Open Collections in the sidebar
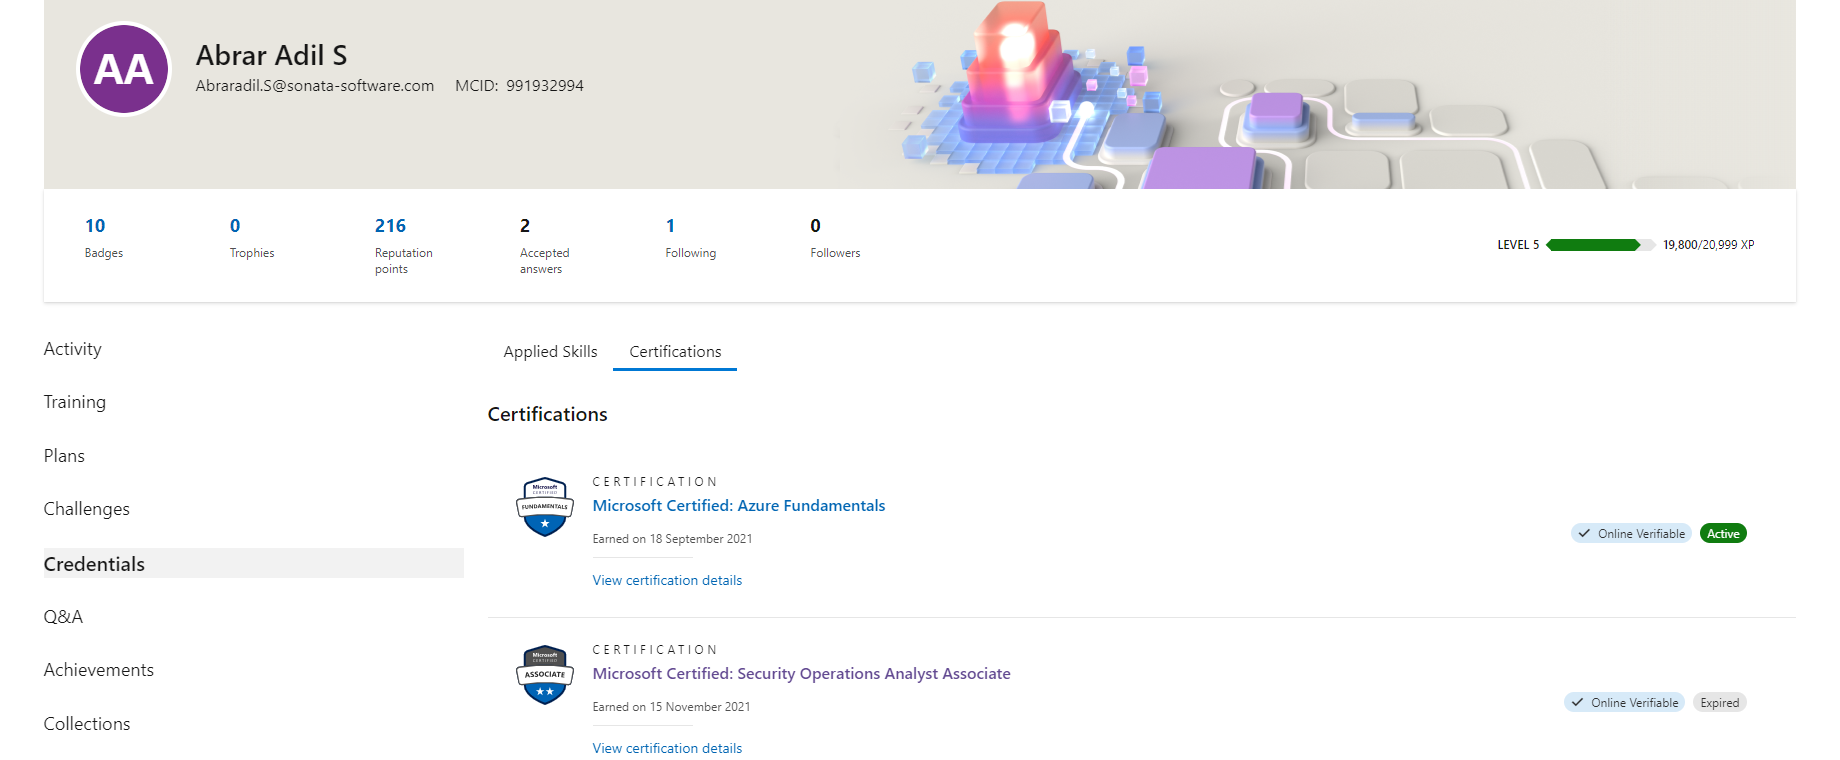The height and width of the screenshot is (760, 1840). tap(87, 724)
